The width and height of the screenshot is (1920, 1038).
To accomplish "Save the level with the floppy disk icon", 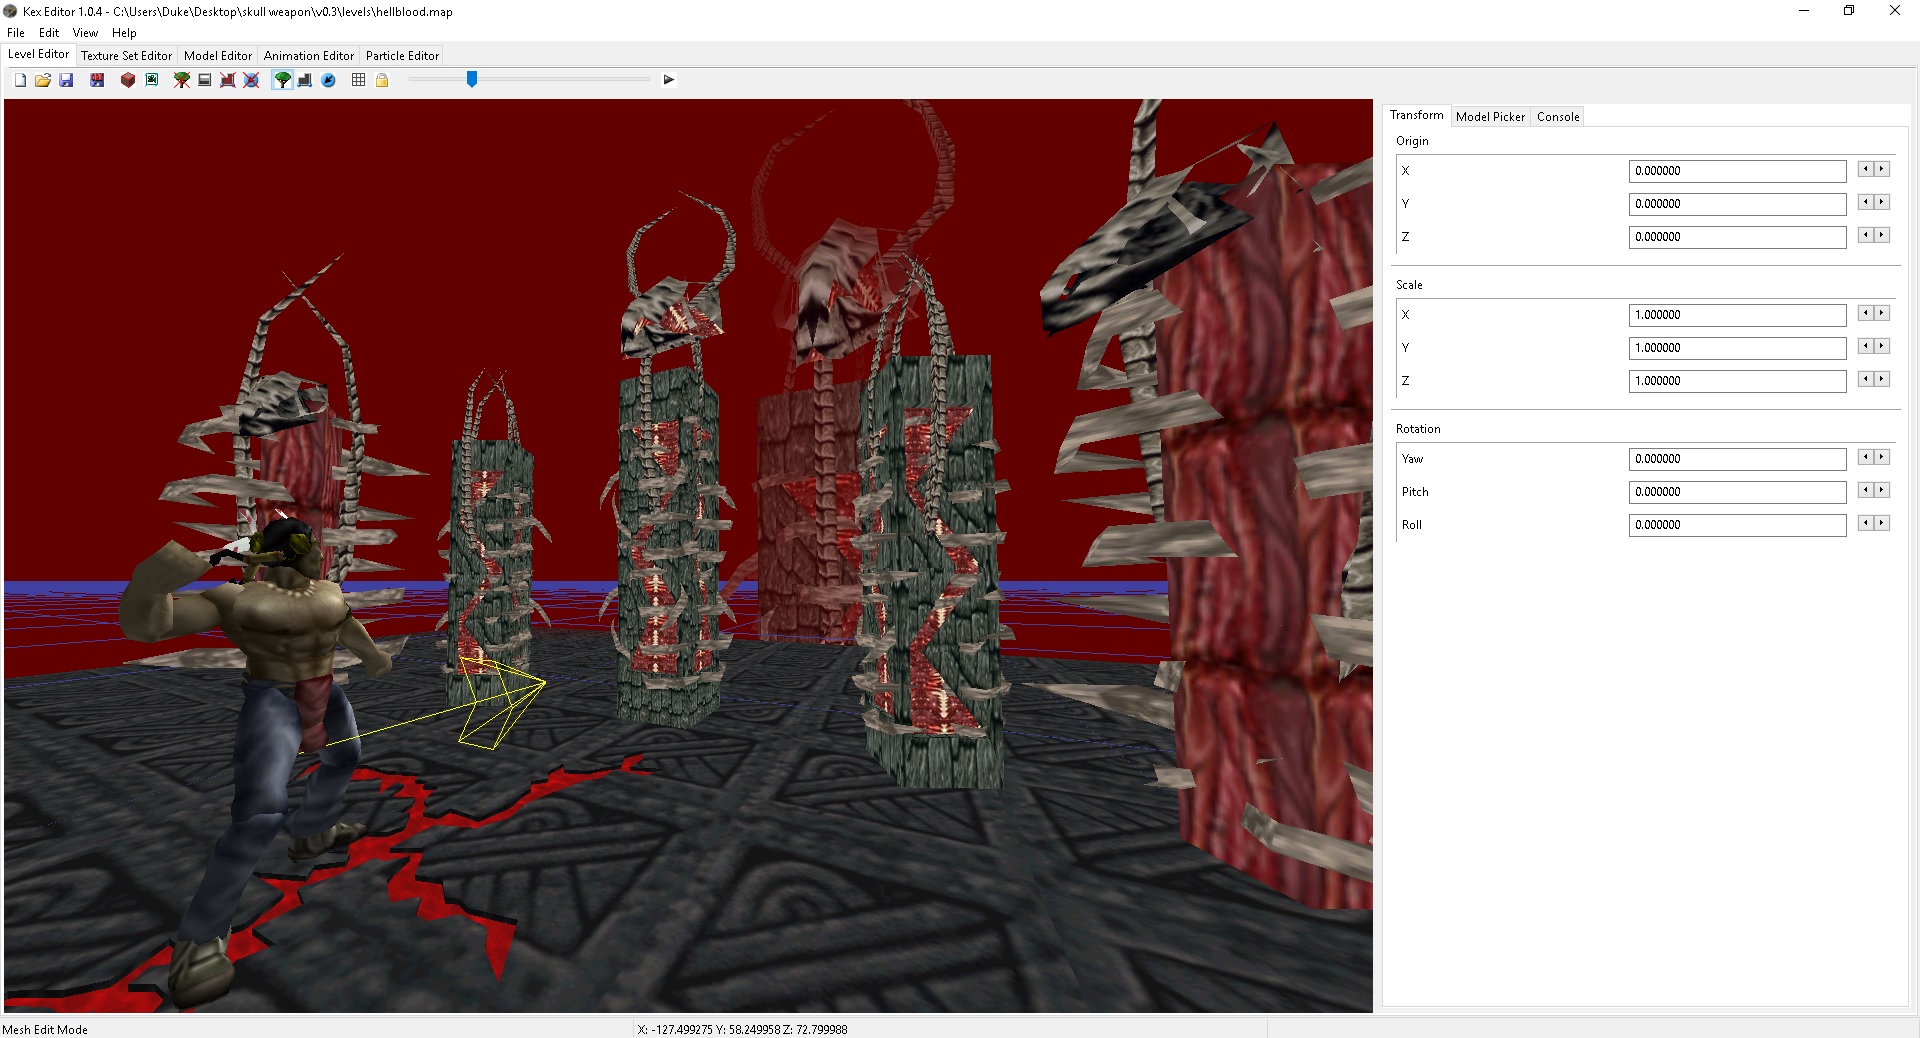I will (66, 80).
